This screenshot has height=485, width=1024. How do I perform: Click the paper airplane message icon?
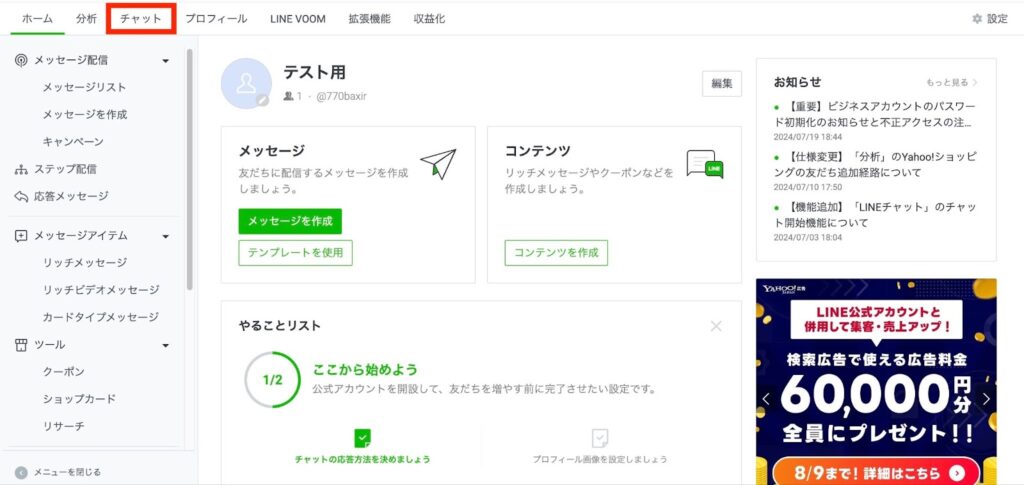point(438,163)
